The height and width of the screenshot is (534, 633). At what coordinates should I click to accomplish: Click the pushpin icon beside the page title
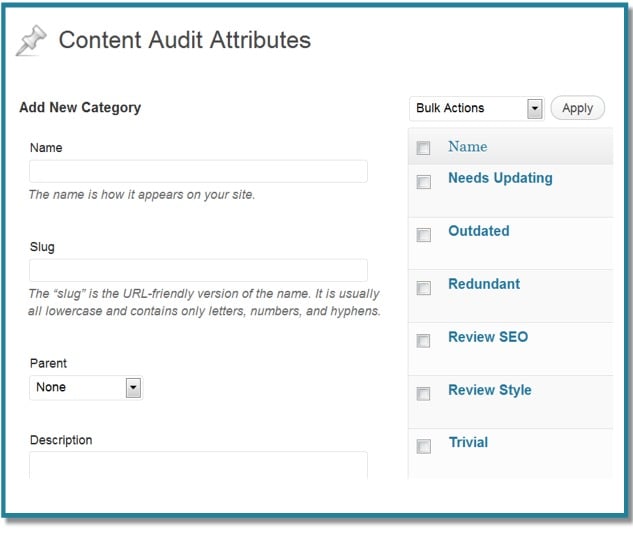click(x=32, y=41)
